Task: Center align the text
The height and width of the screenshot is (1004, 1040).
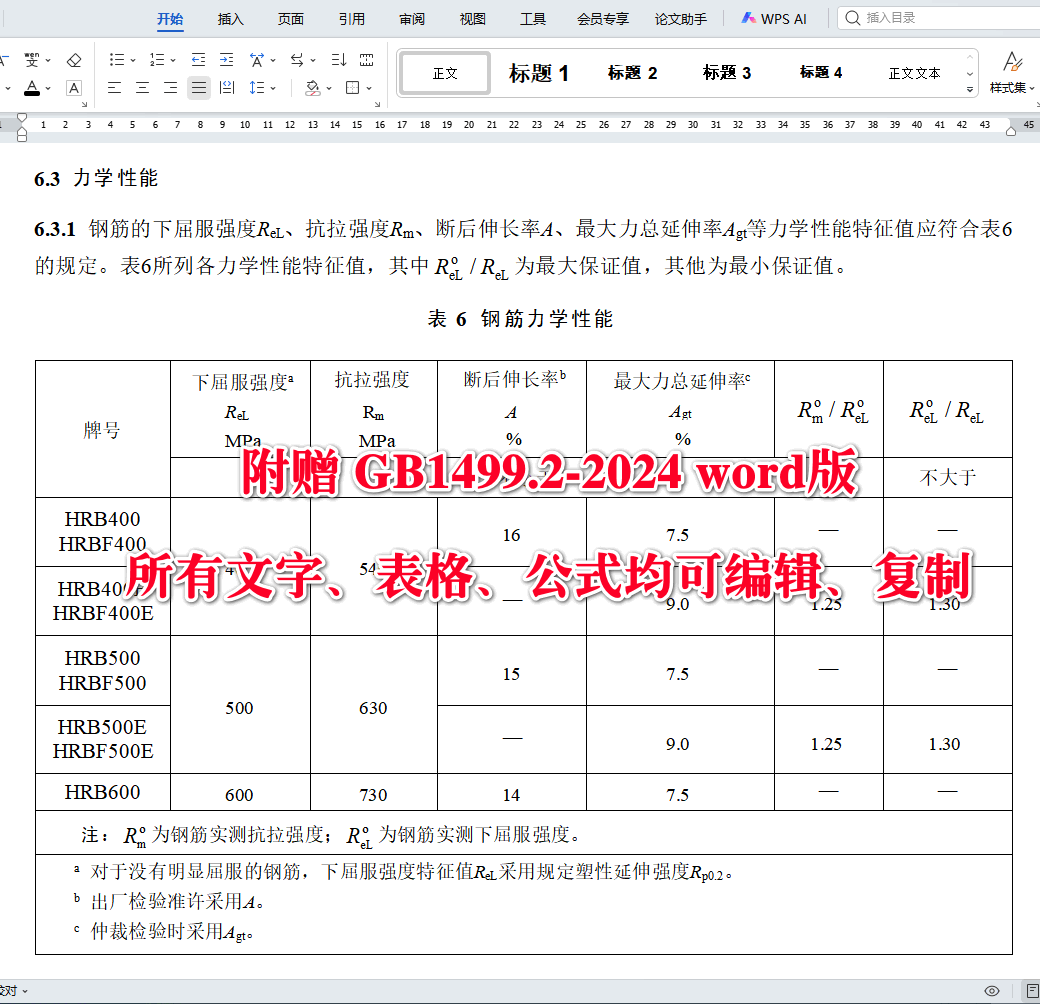Action: 142,88
